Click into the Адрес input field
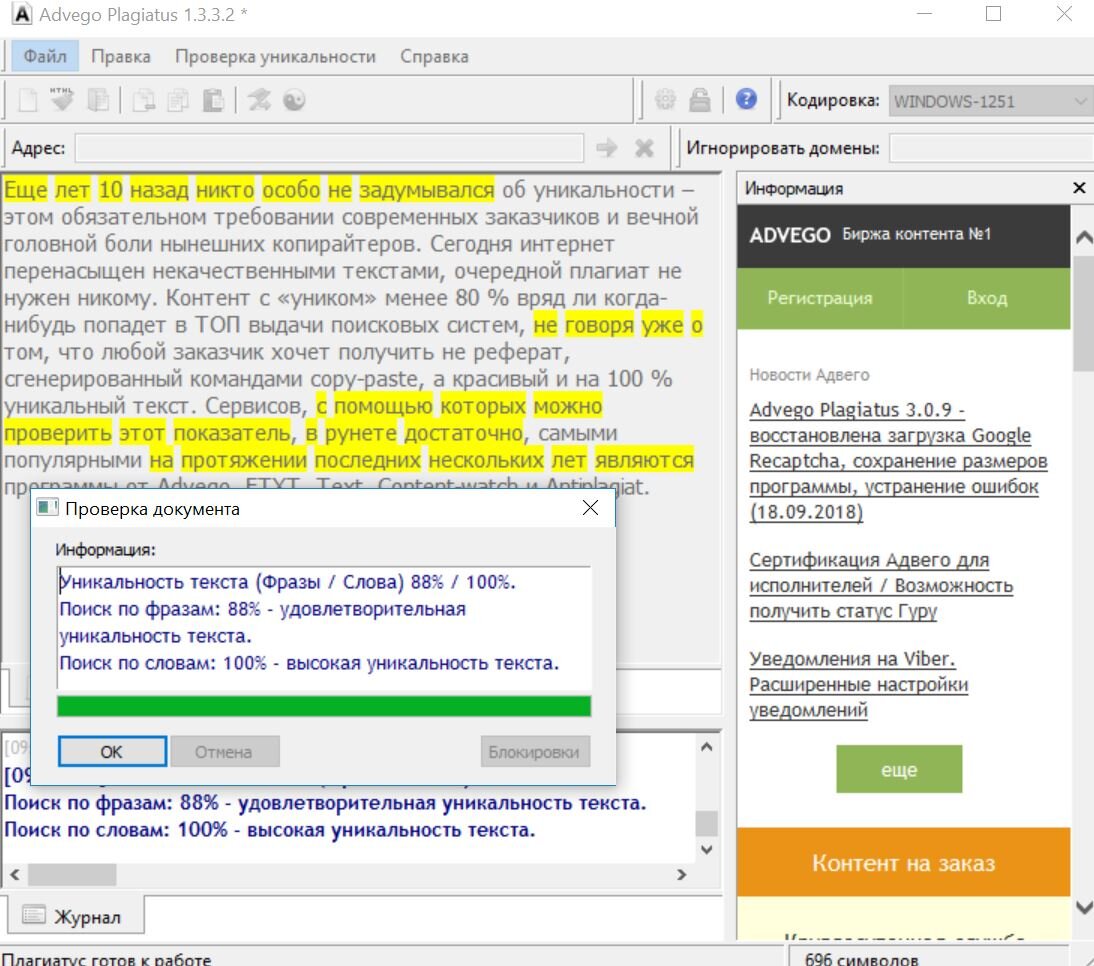This screenshot has height=966, width=1094. 329,148
